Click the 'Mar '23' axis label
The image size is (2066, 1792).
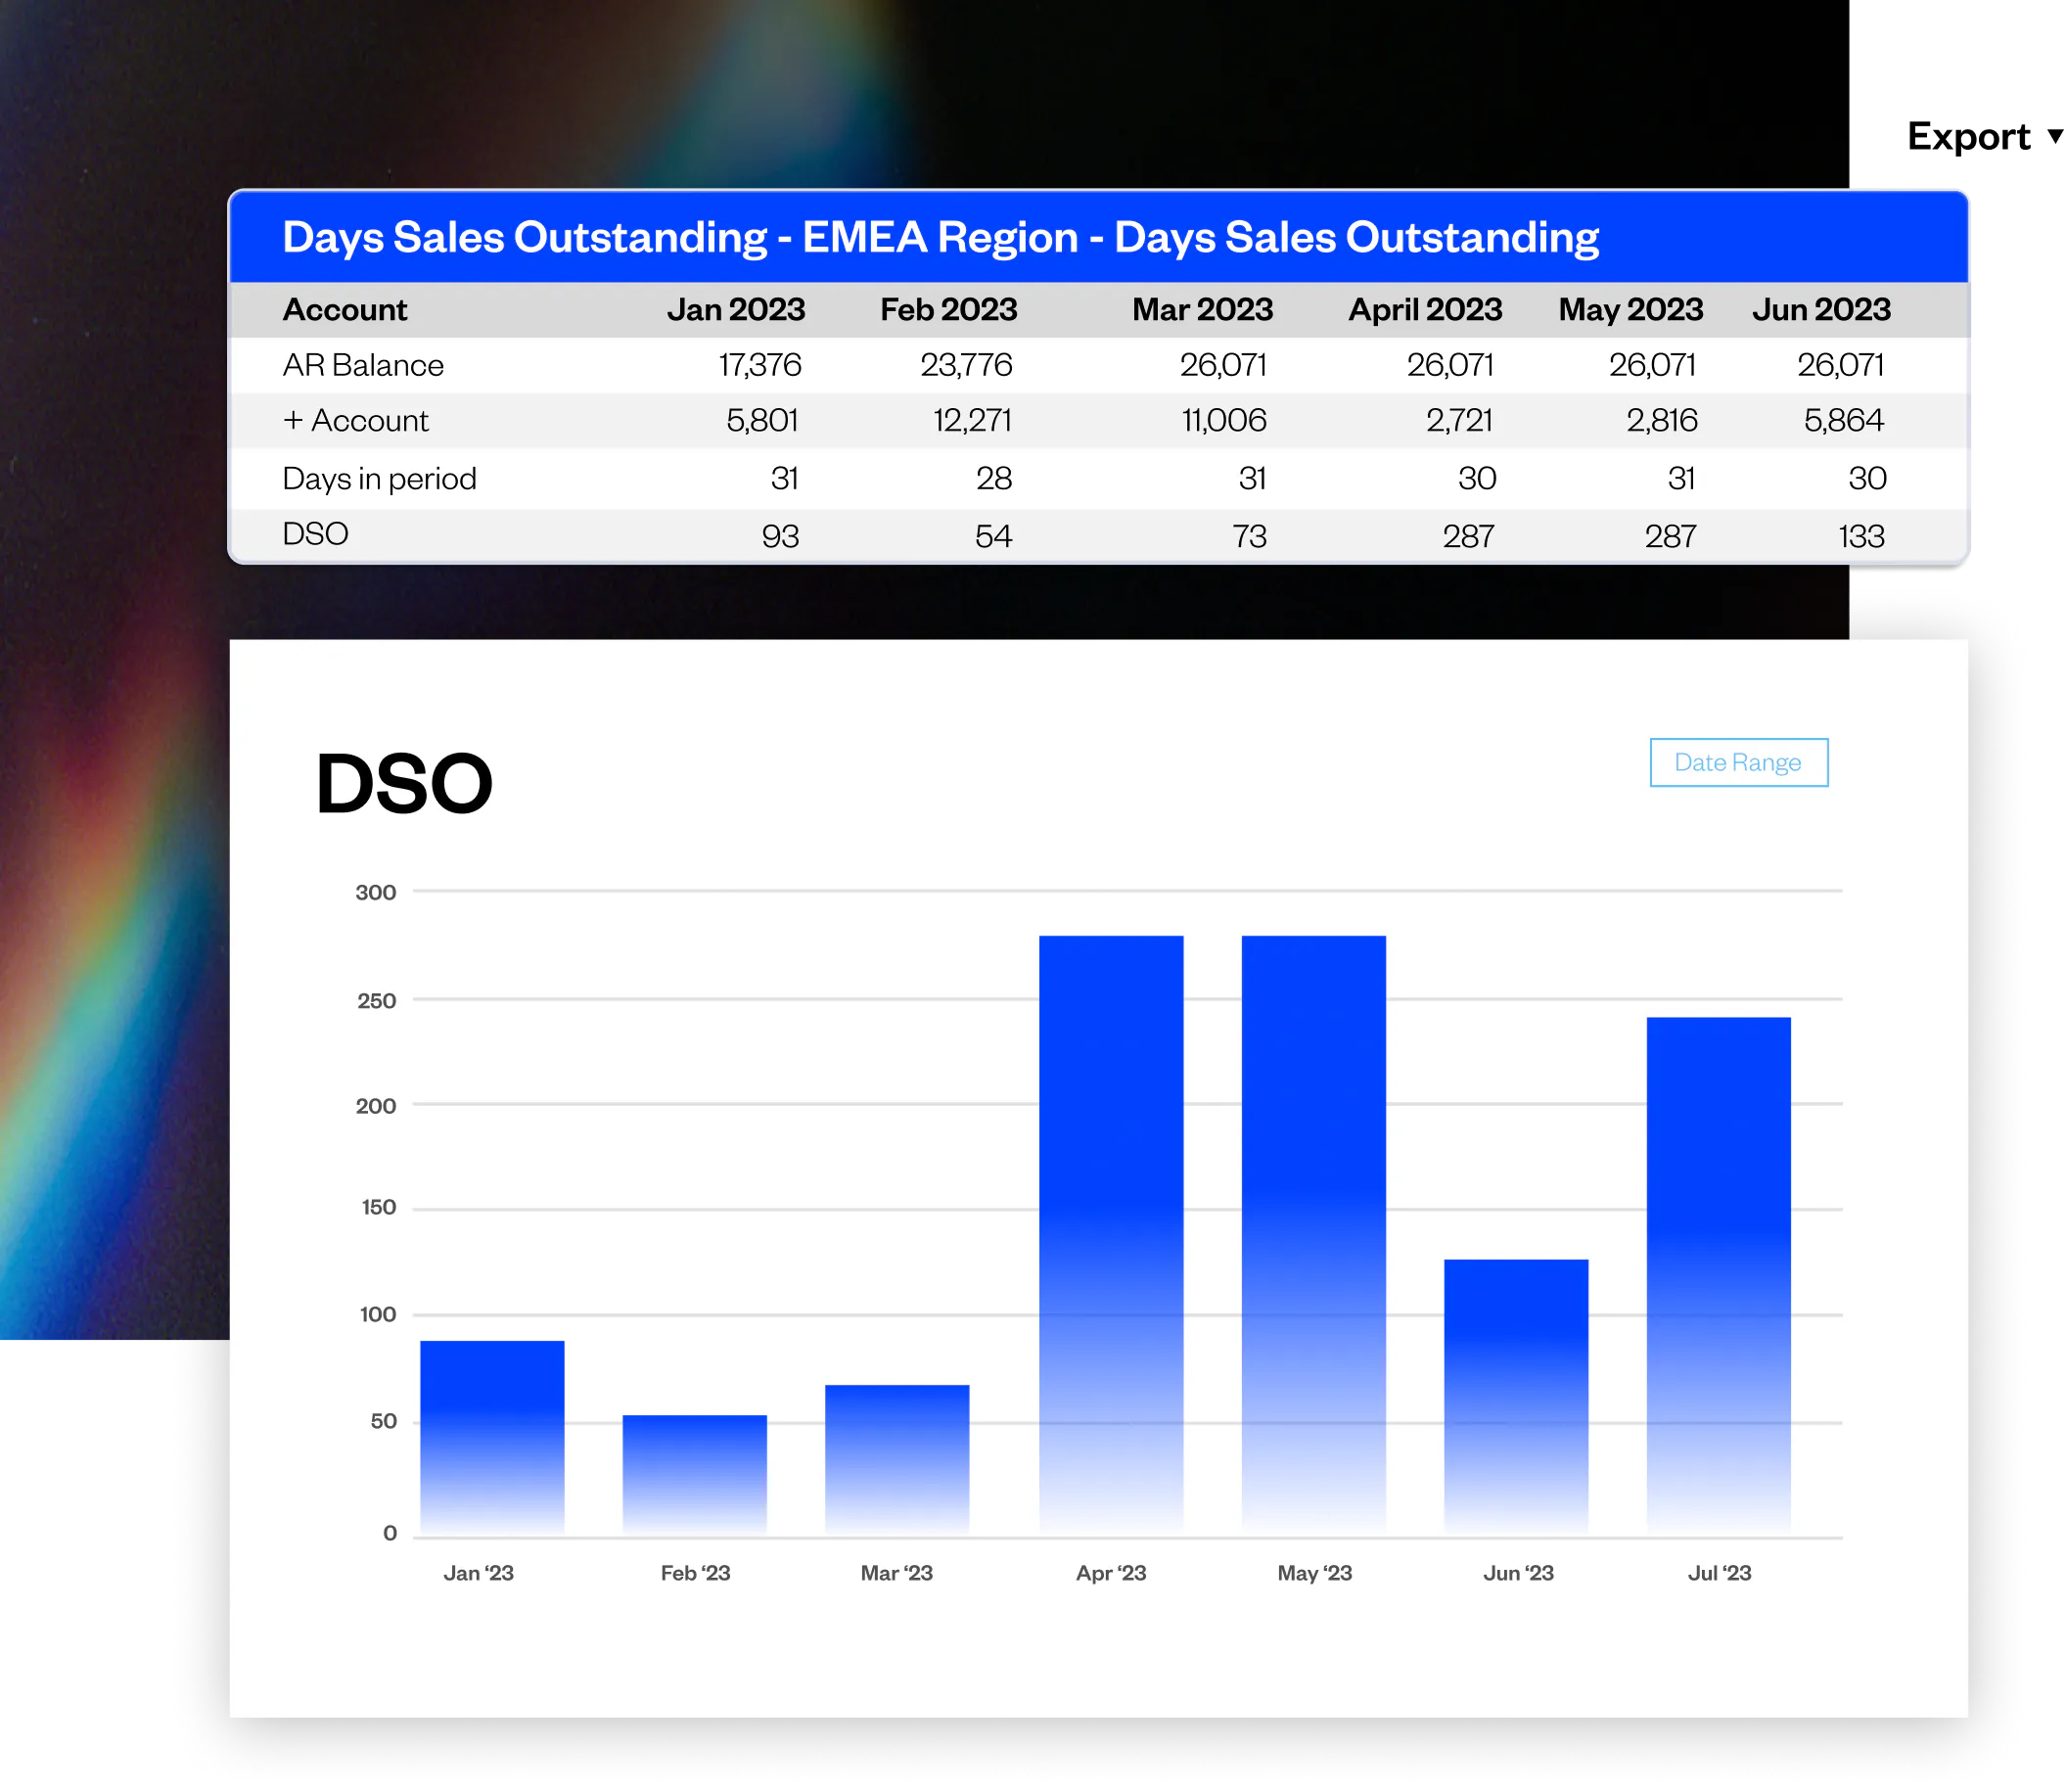point(896,1573)
